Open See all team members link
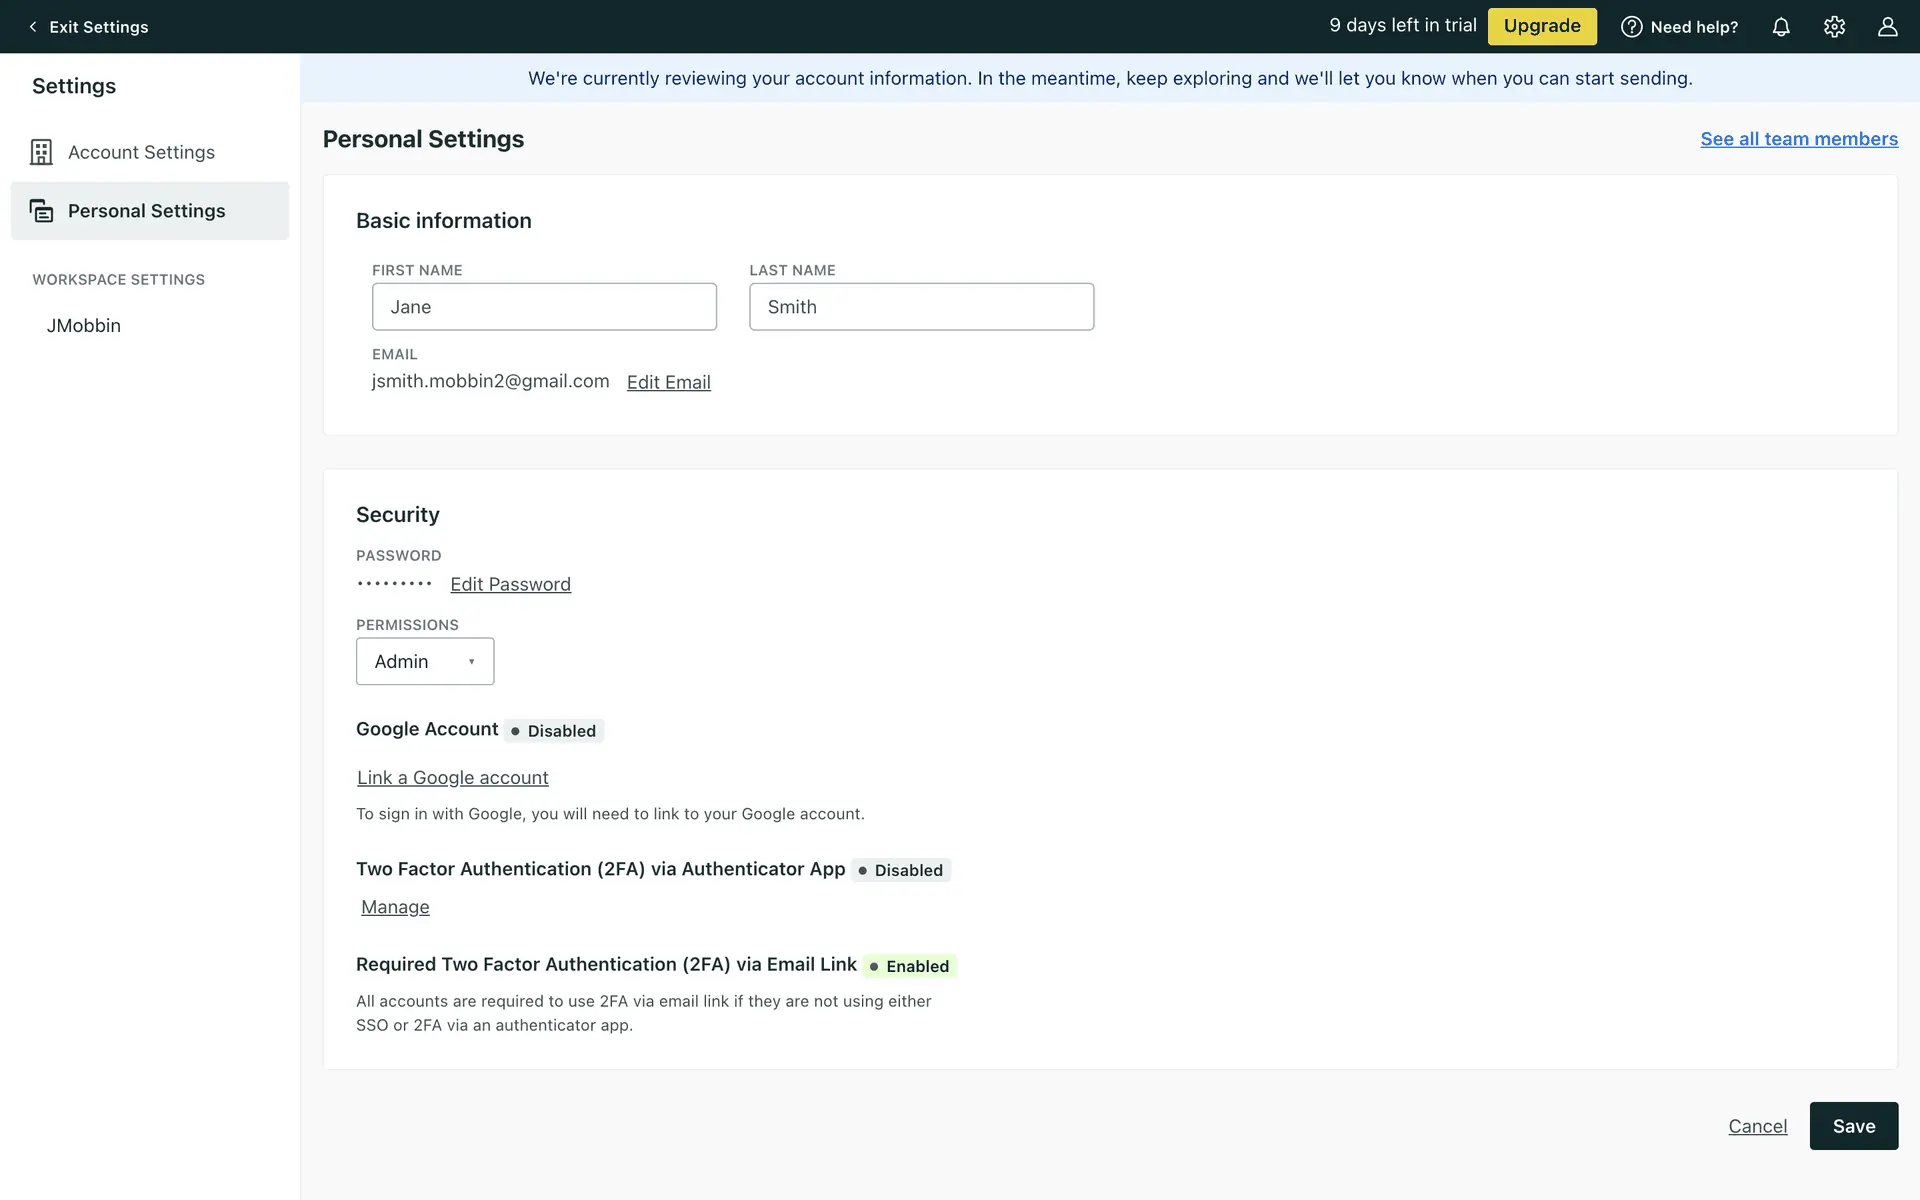This screenshot has height=1200, width=1920. pos(1798,139)
